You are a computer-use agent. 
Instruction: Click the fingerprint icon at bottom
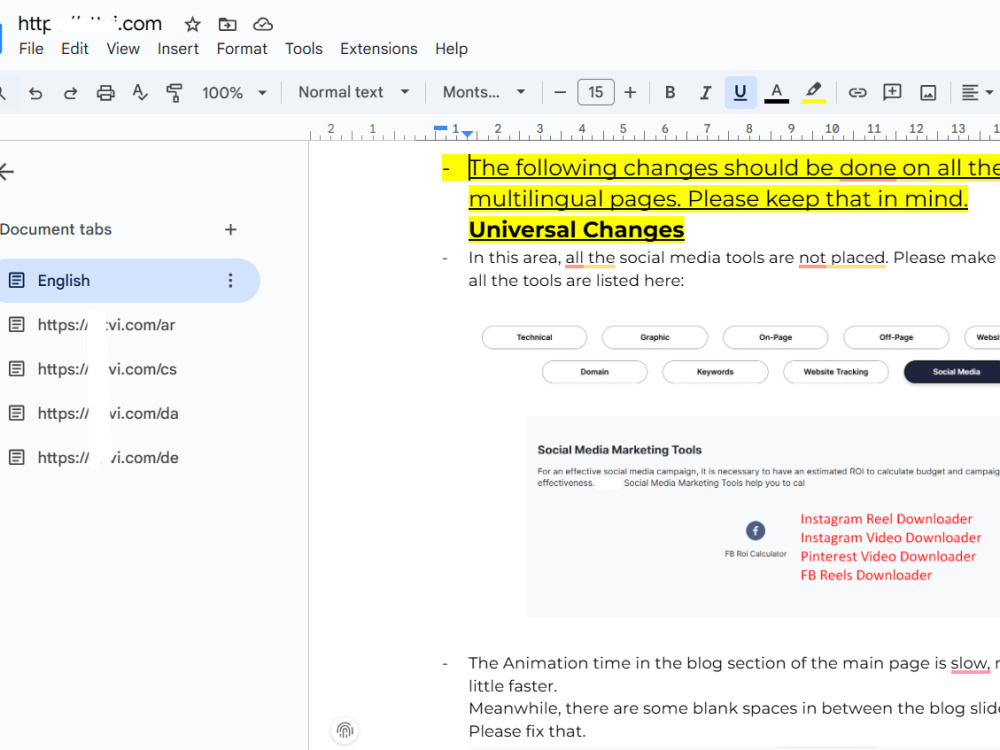[345, 730]
